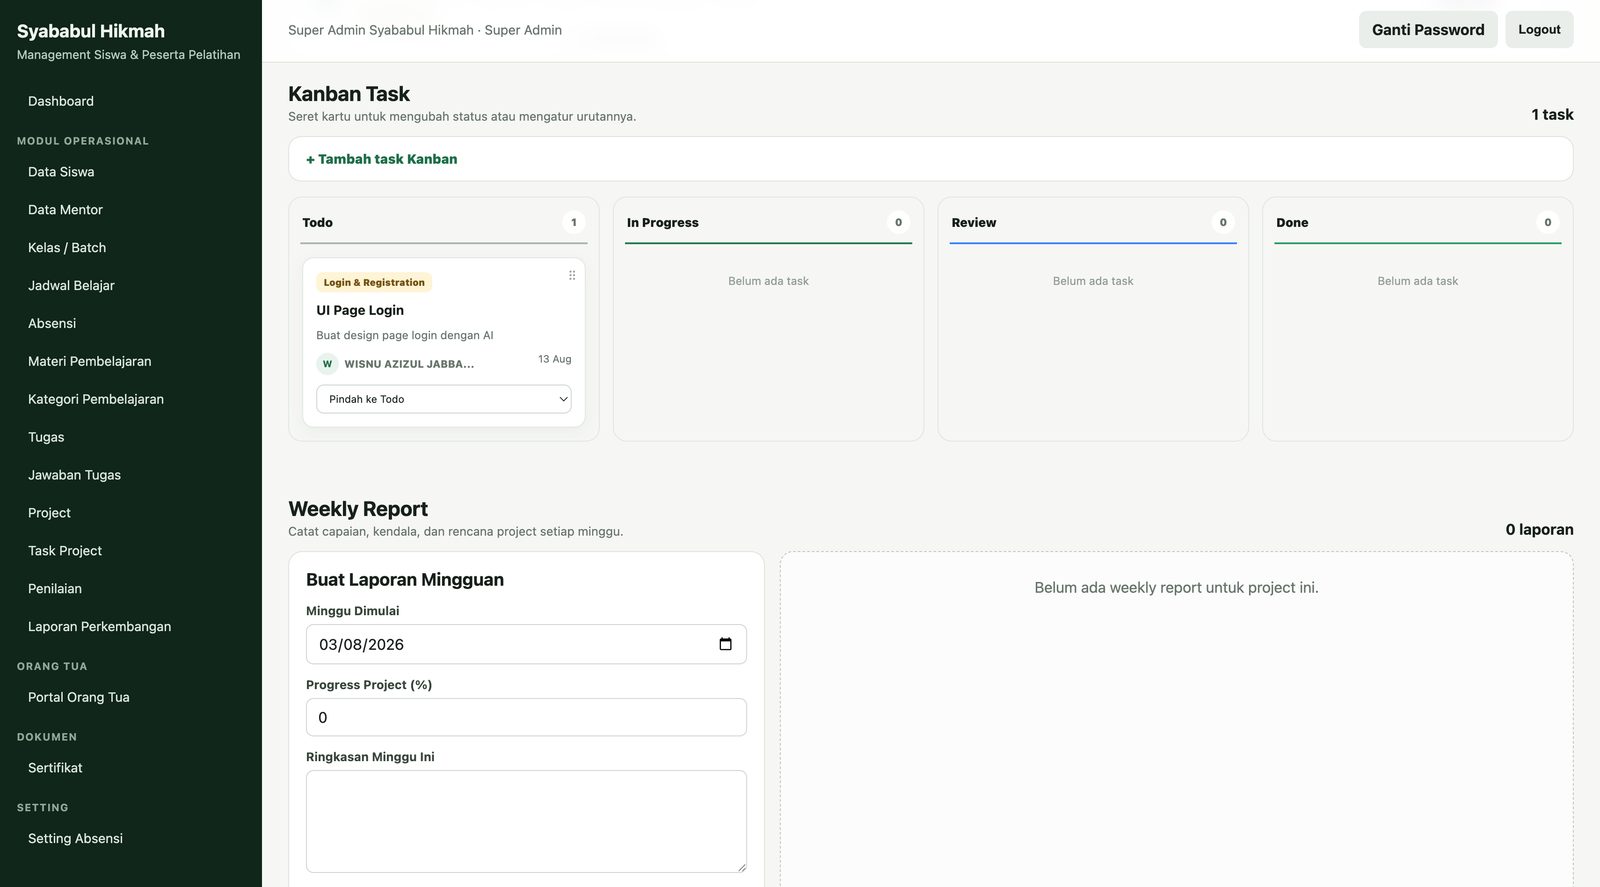
Task: Open Penilaian page
Action: click(x=55, y=589)
